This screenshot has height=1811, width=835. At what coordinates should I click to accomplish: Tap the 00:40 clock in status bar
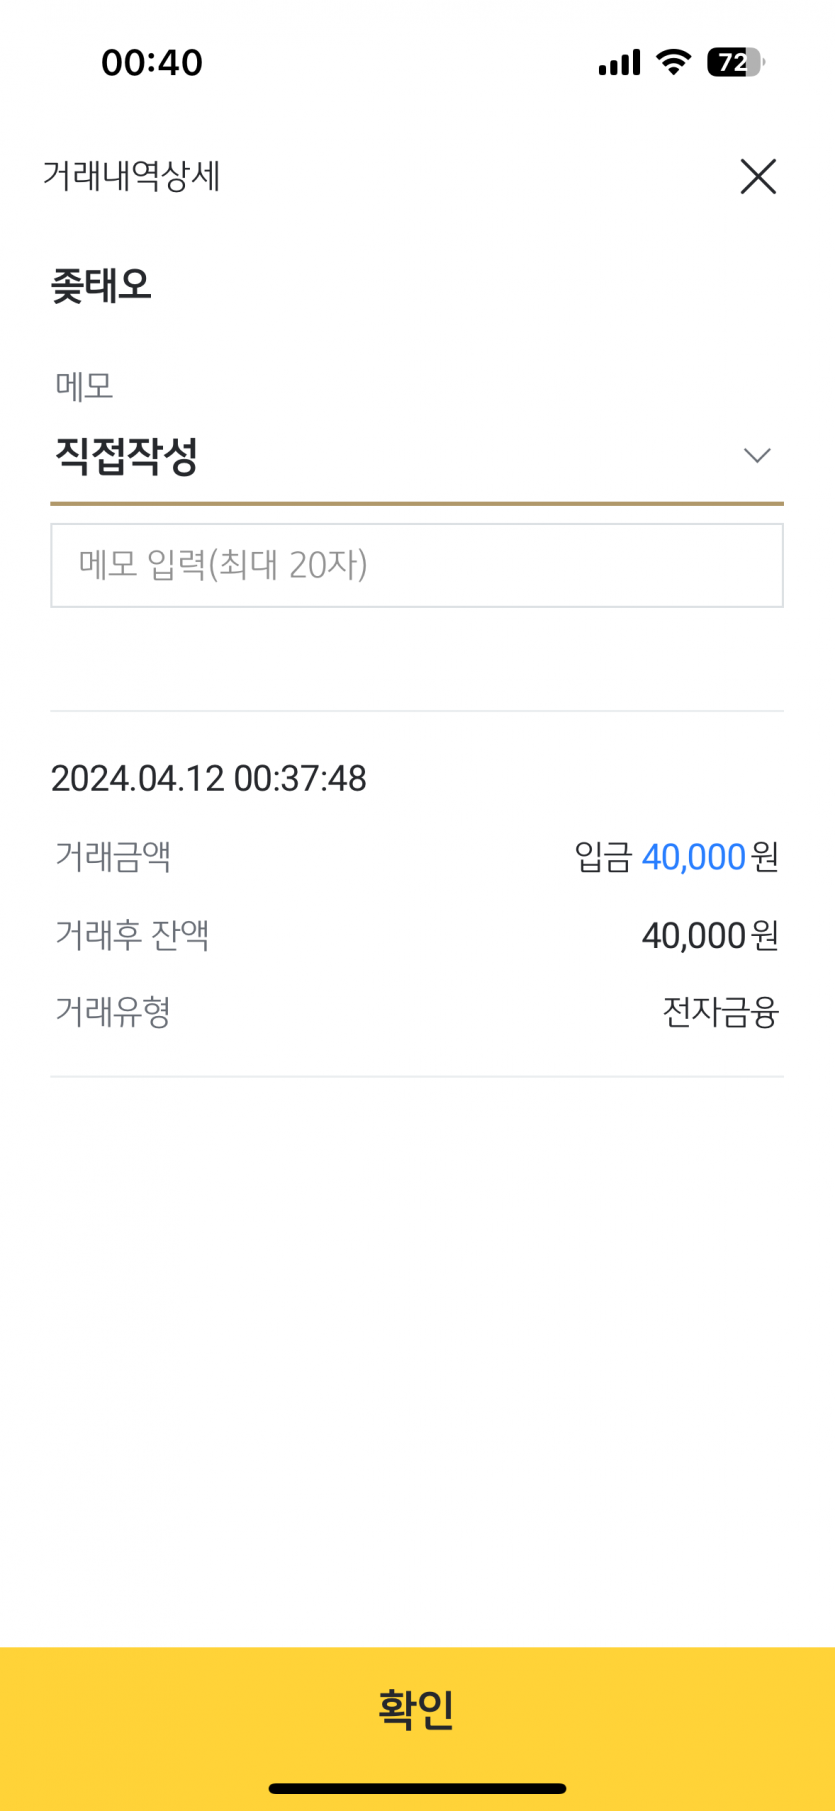click(x=152, y=63)
